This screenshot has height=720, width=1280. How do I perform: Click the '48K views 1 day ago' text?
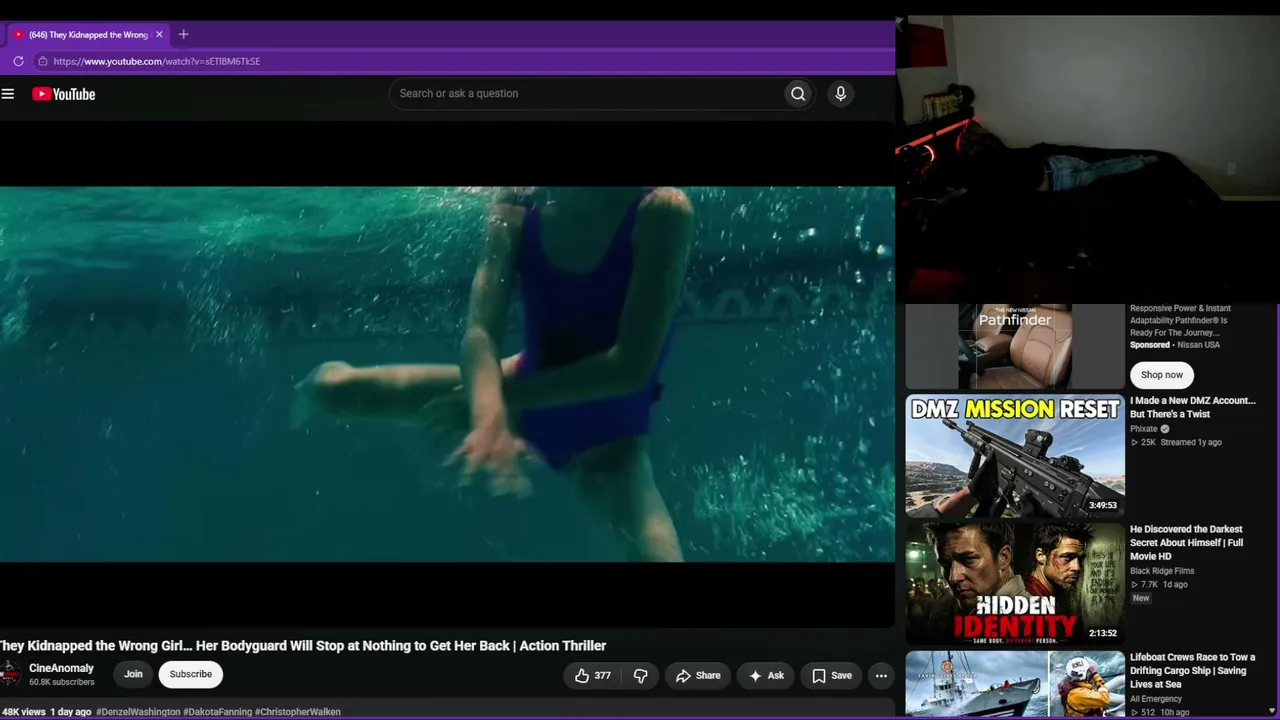46,712
